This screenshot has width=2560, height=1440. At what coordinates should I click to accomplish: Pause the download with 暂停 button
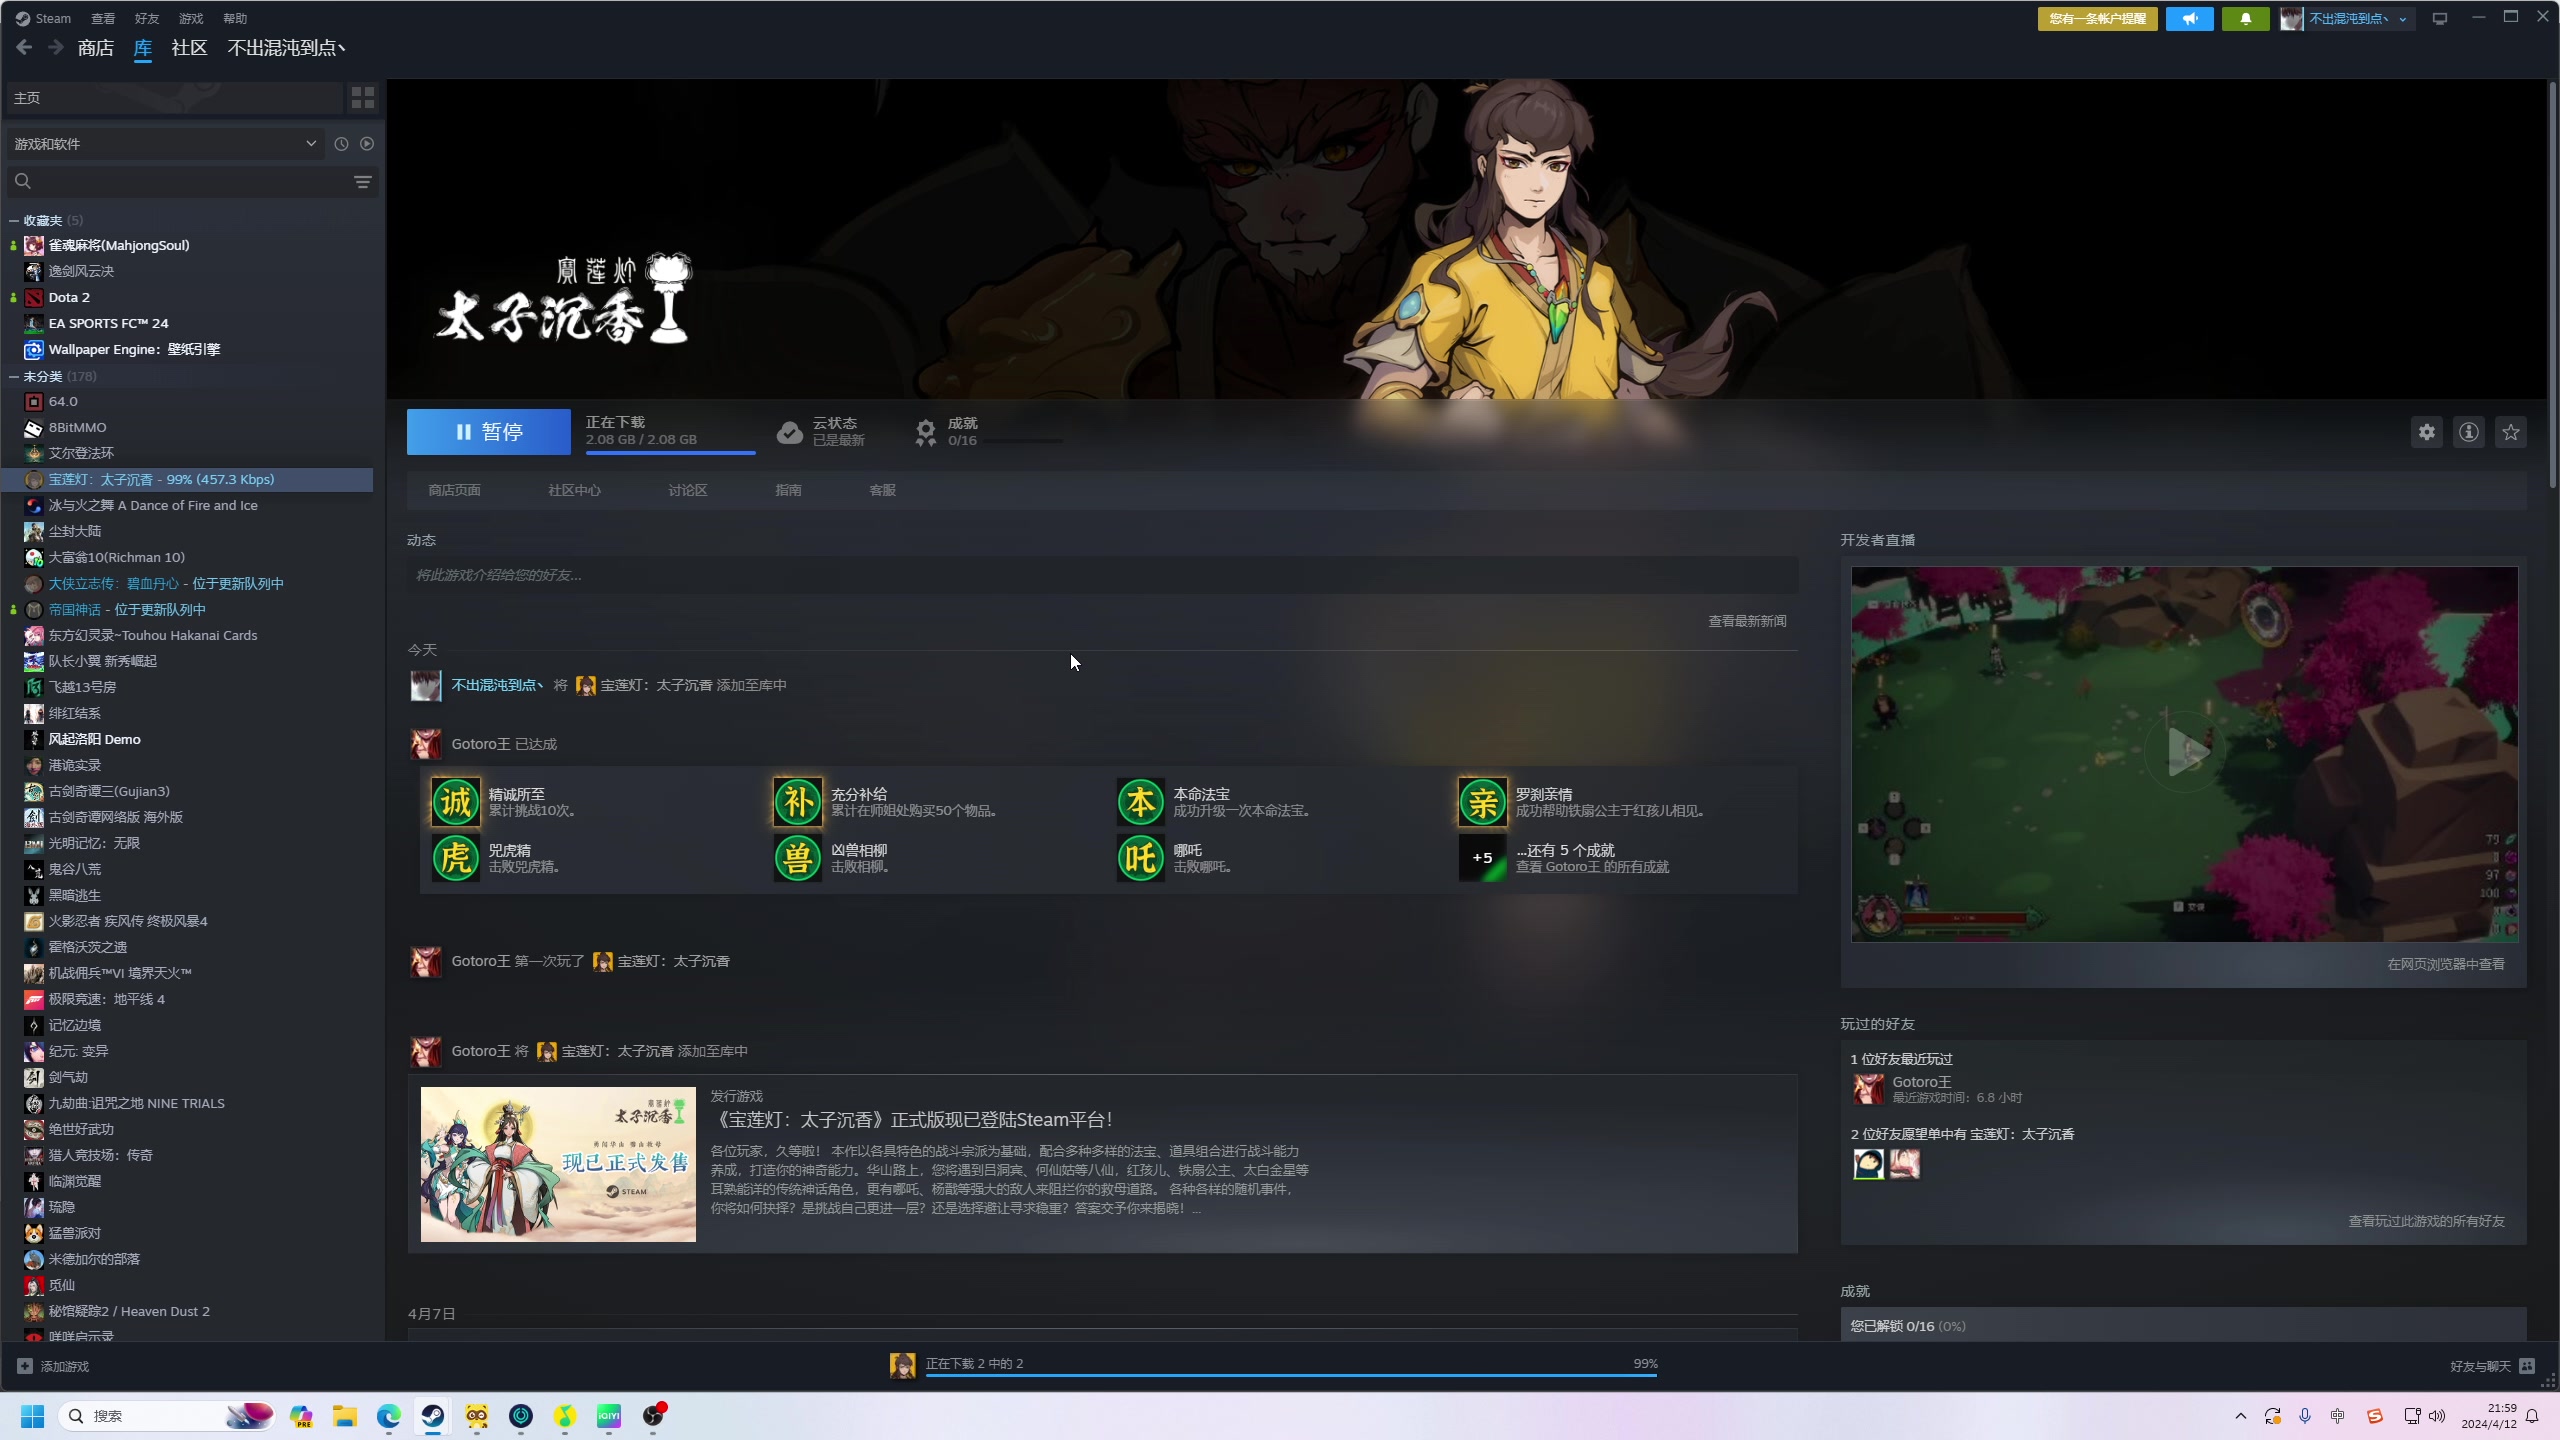coord(489,432)
